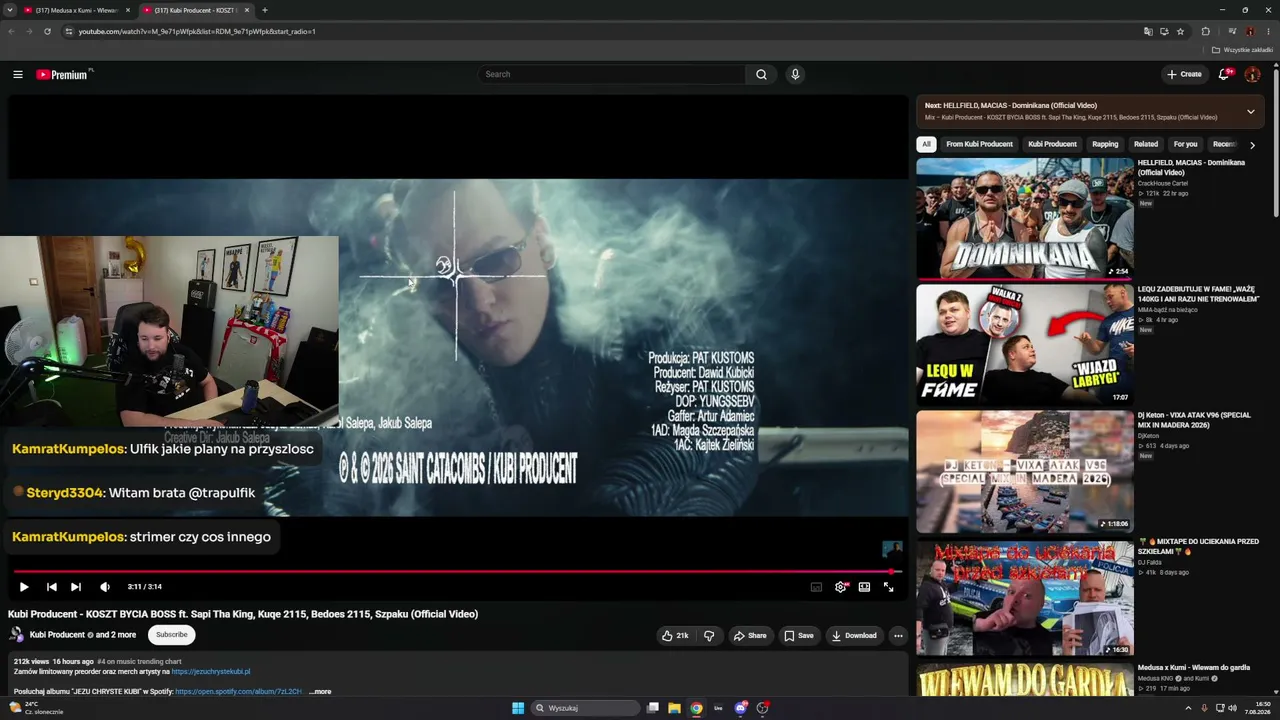Select the For you filter chip

[x=1185, y=144]
